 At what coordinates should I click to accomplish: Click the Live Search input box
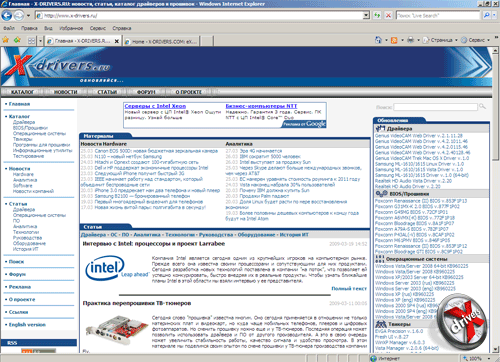click(x=438, y=15)
